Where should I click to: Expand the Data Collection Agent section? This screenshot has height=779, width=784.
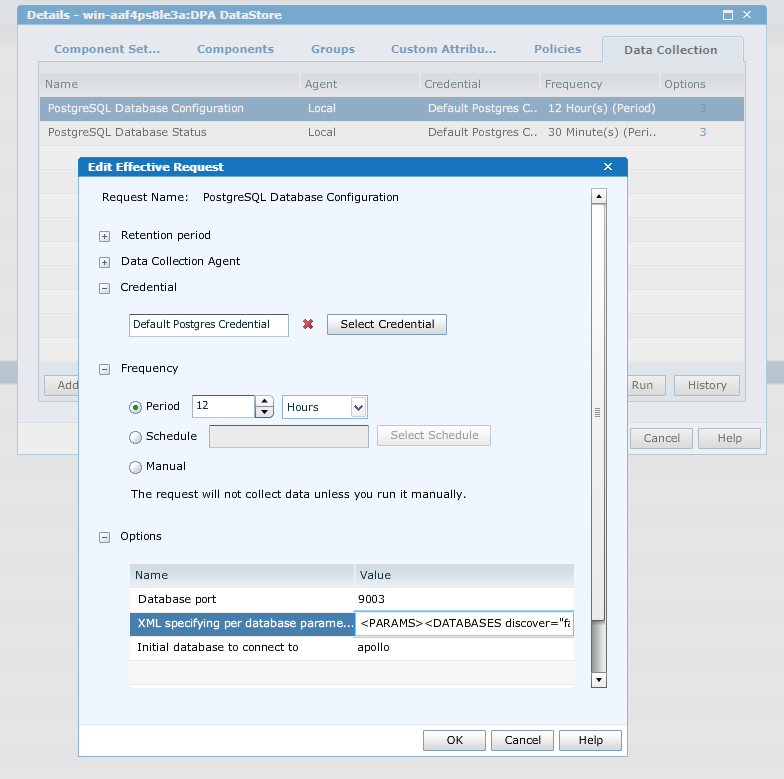pyautogui.click(x=104, y=262)
